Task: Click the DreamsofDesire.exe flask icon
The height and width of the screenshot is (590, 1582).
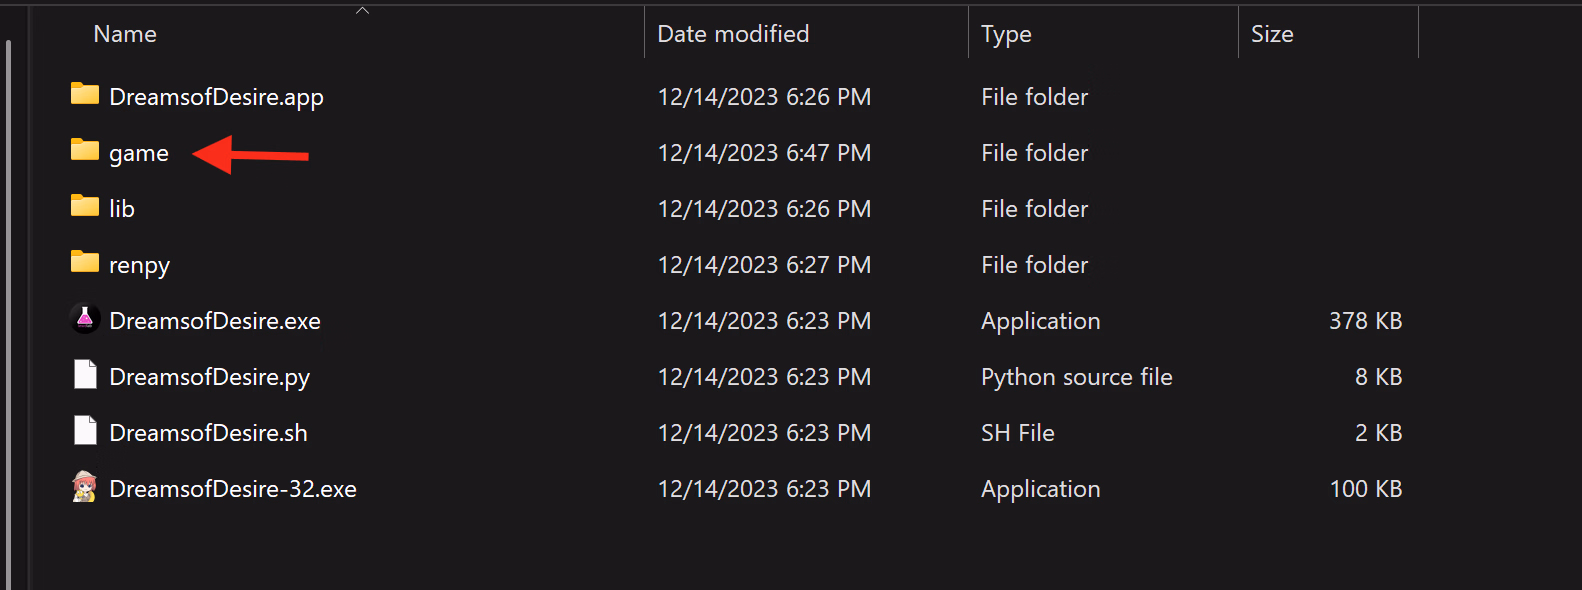Action: click(x=85, y=319)
